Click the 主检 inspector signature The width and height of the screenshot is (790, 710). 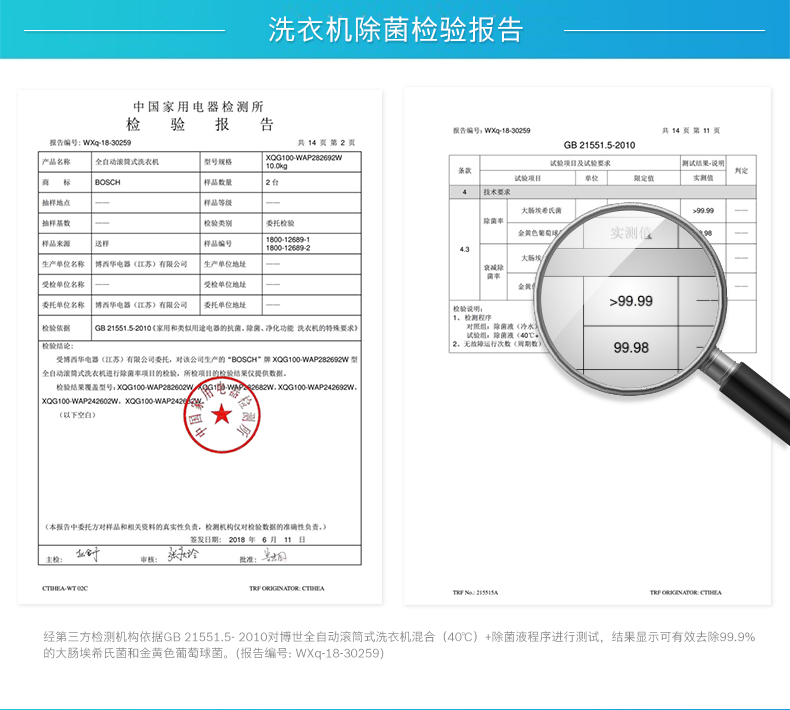click(x=88, y=555)
